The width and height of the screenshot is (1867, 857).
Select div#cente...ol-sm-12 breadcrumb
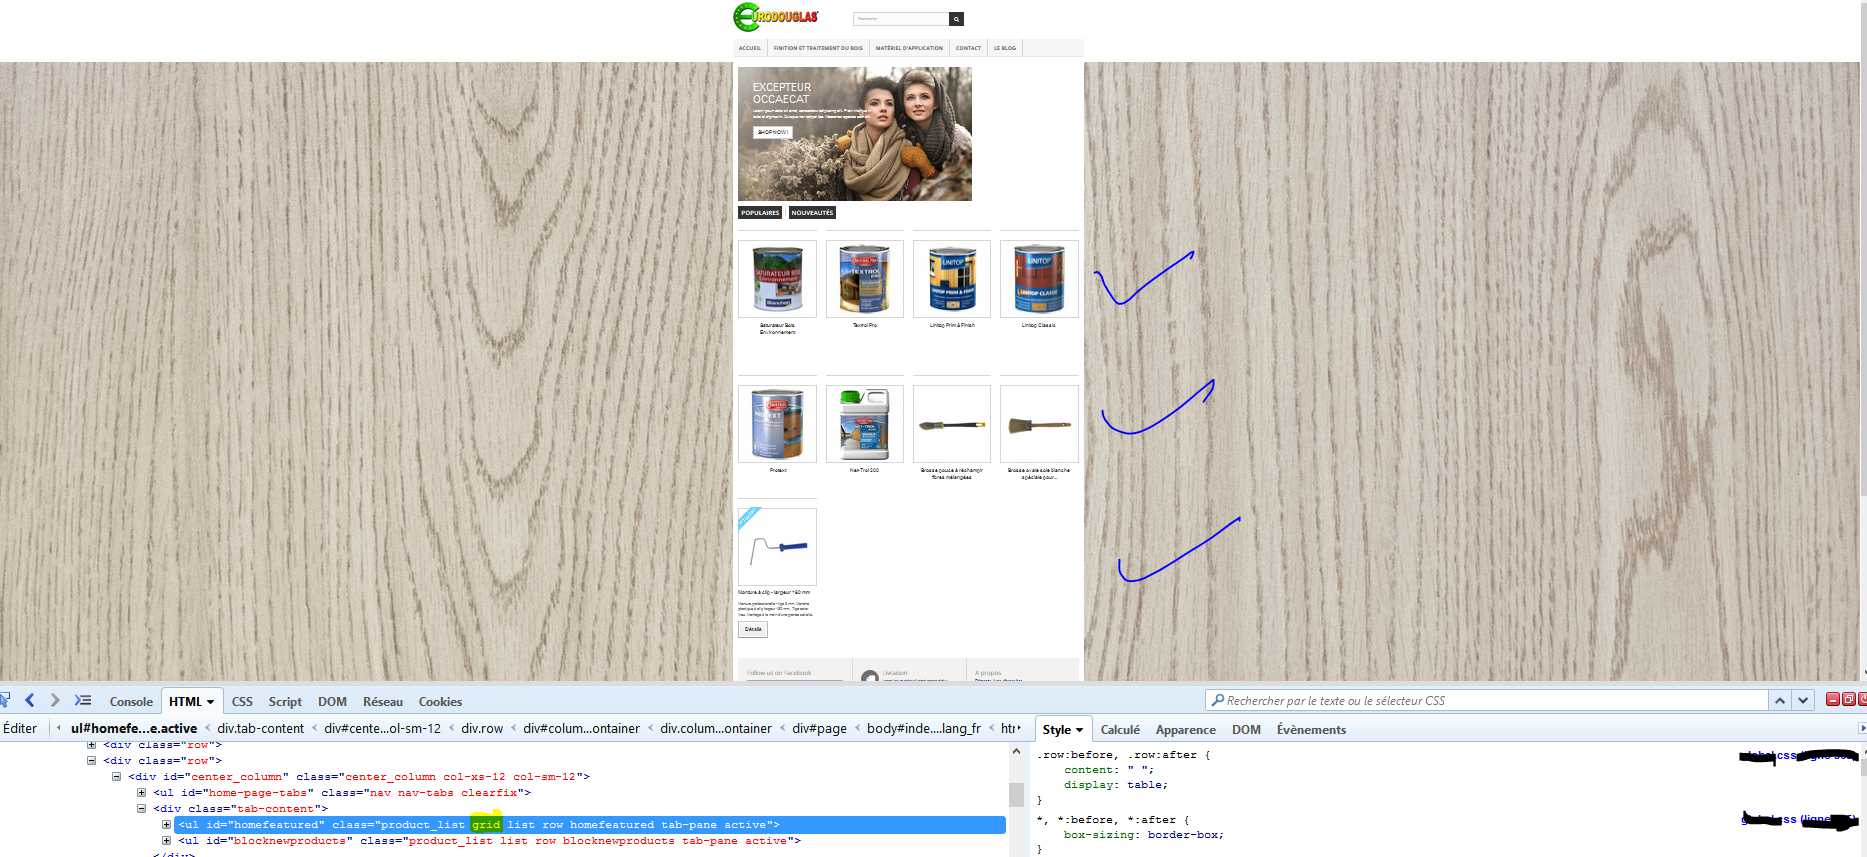coord(382,728)
